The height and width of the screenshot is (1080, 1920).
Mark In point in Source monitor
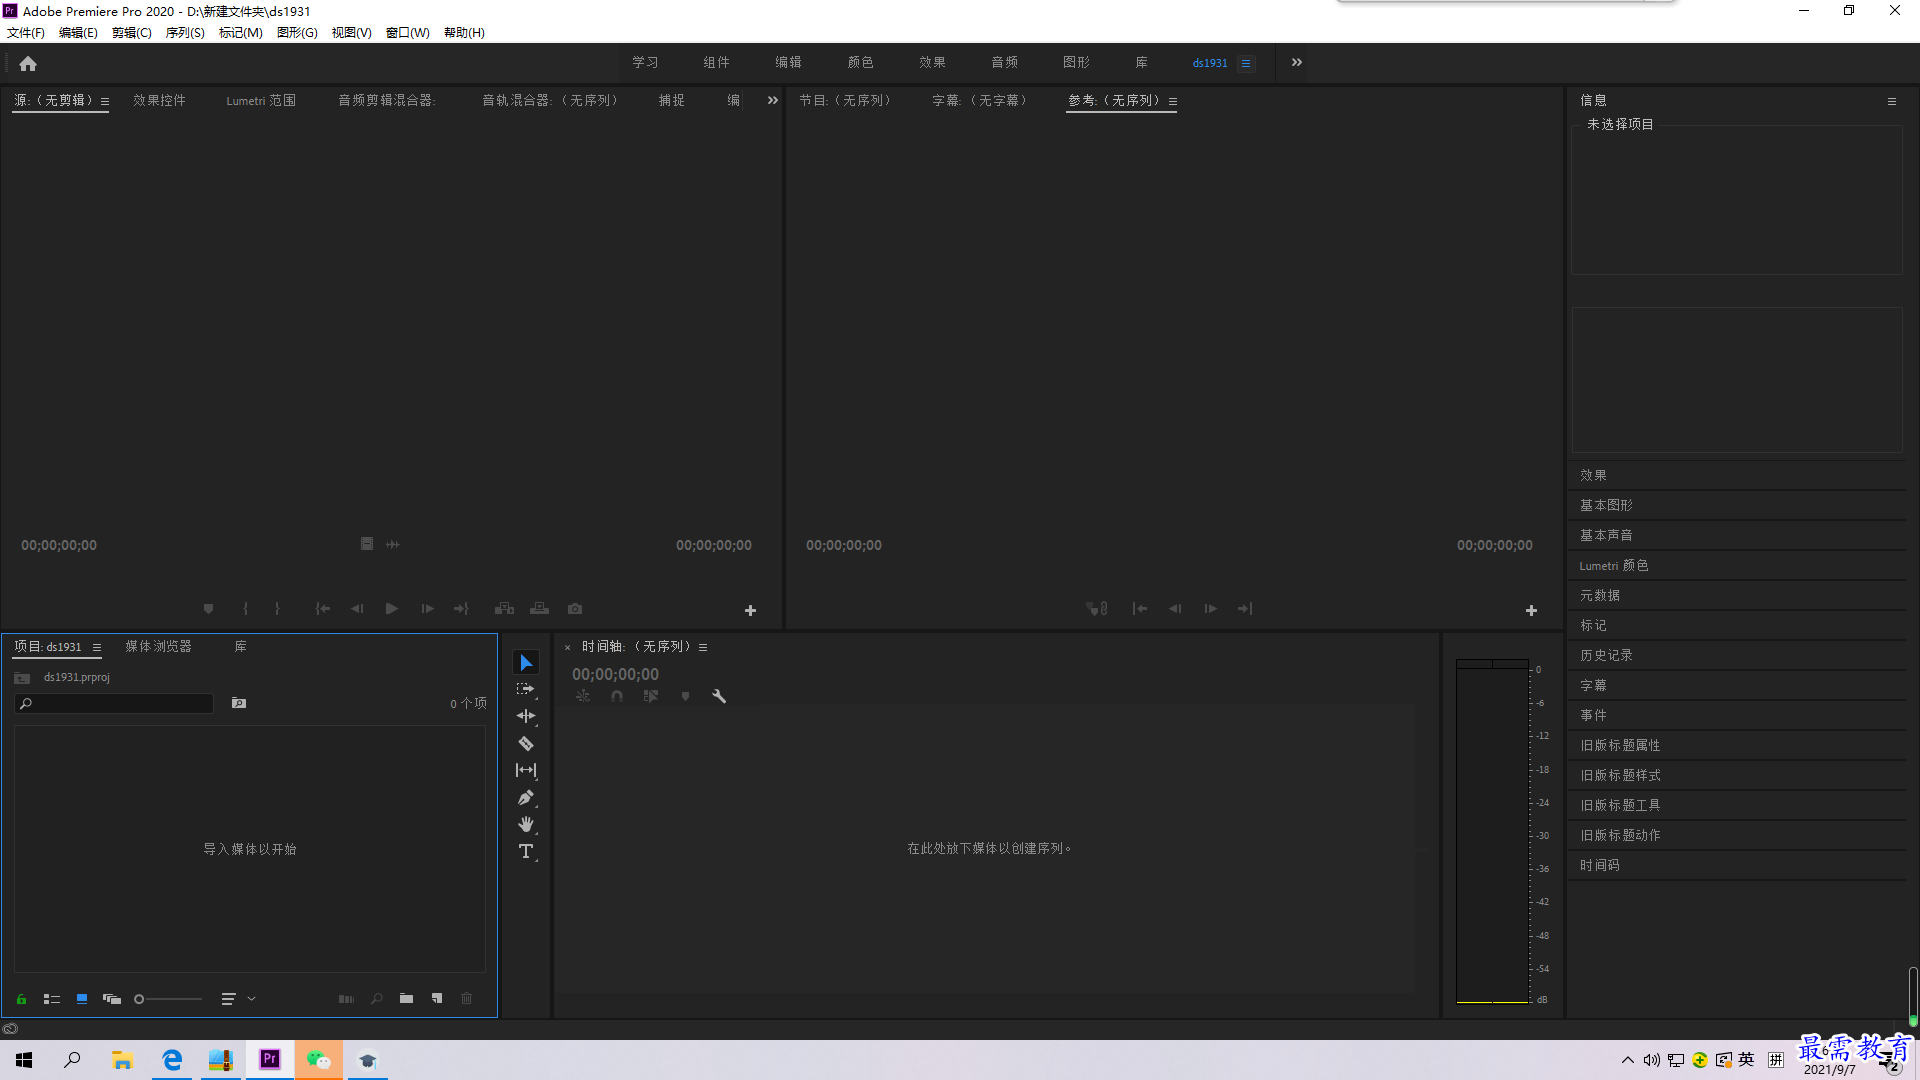pyautogui.click(x=245, y=609)
